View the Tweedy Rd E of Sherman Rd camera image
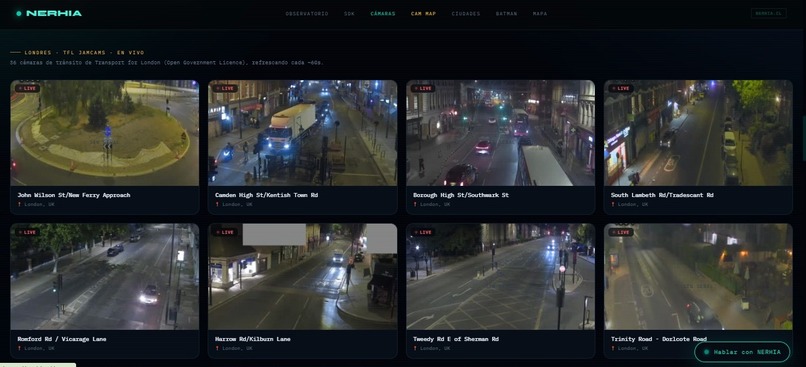Screen dimensions: 806x367 (x=500, y=277)
